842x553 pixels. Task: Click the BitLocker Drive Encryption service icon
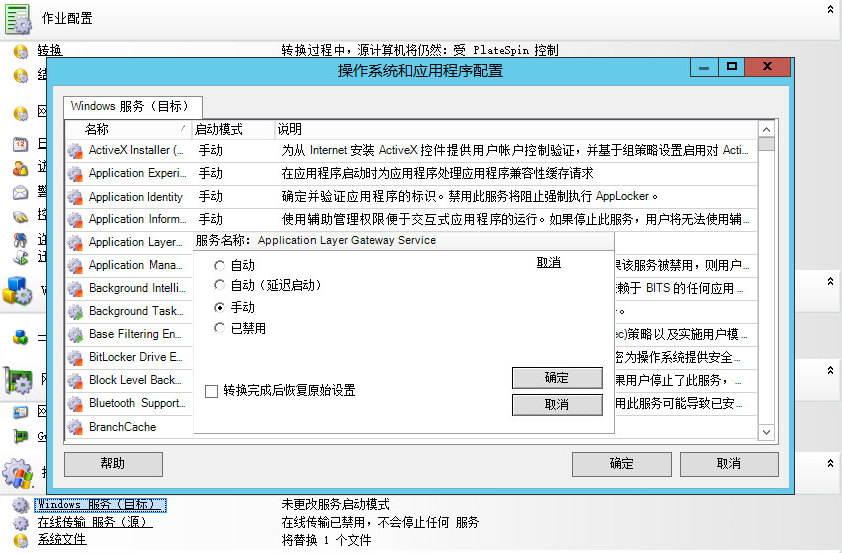(x=75, y=357)
